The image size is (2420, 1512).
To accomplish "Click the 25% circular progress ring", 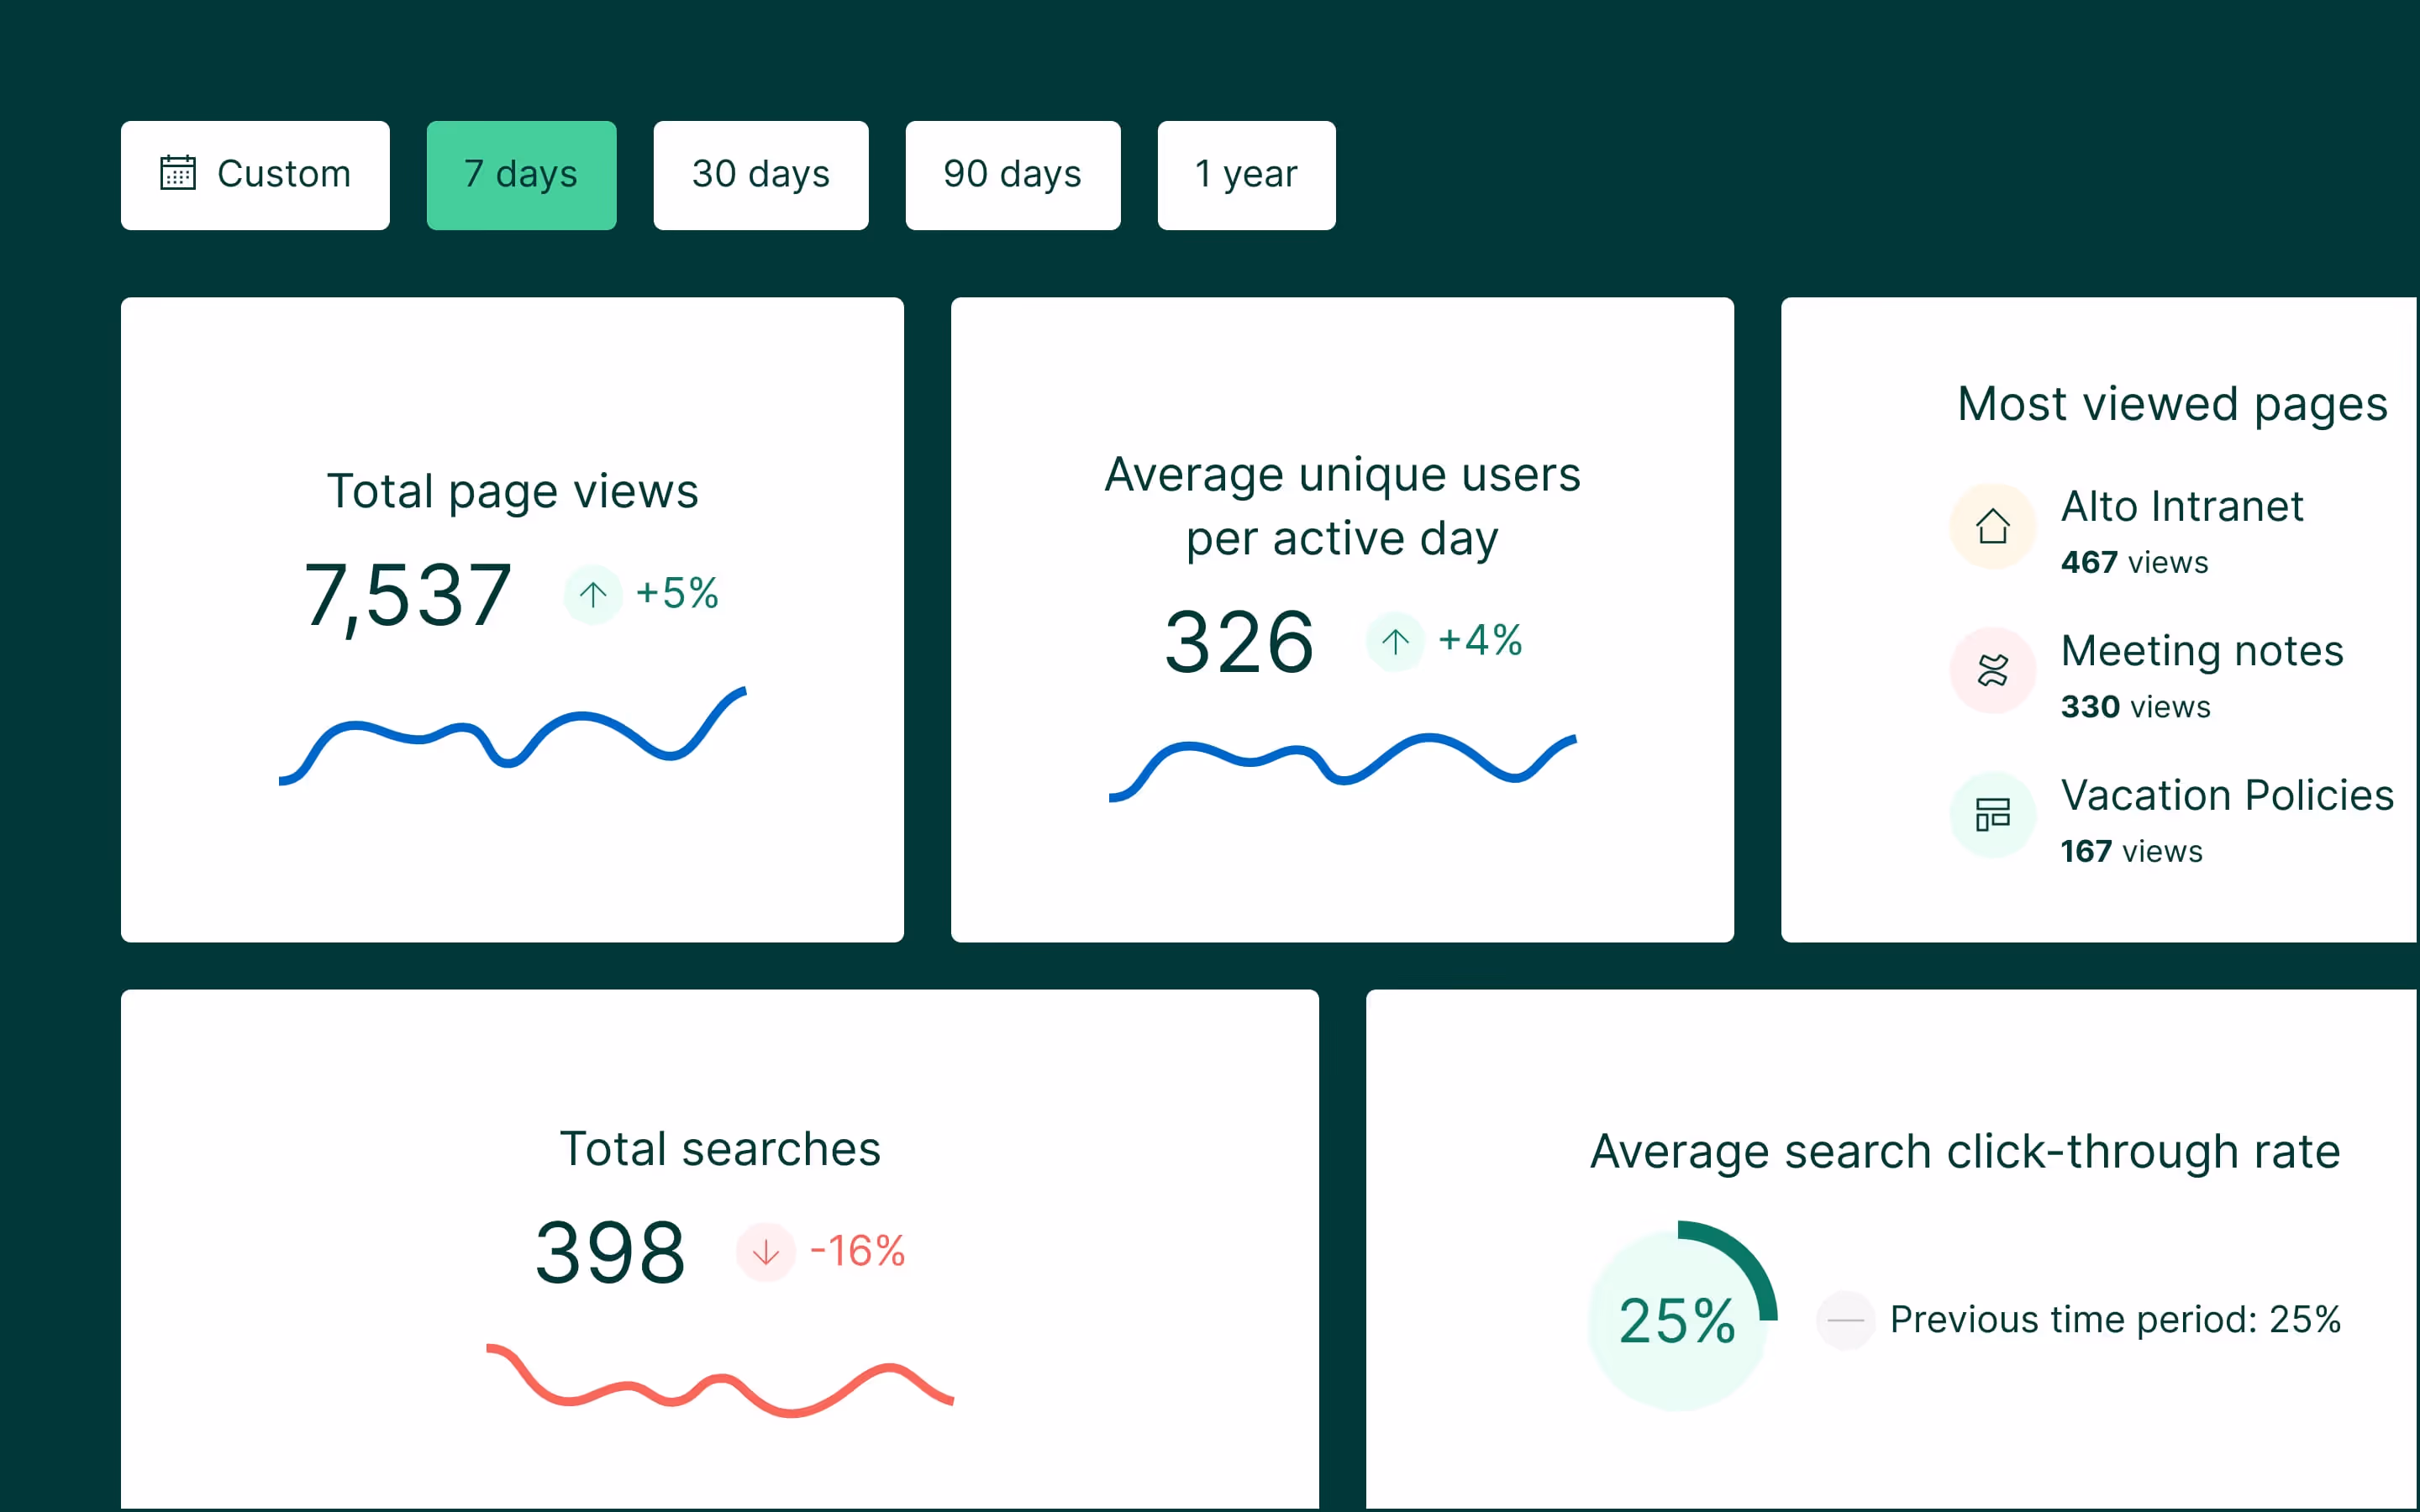I will [1679, 1318].
